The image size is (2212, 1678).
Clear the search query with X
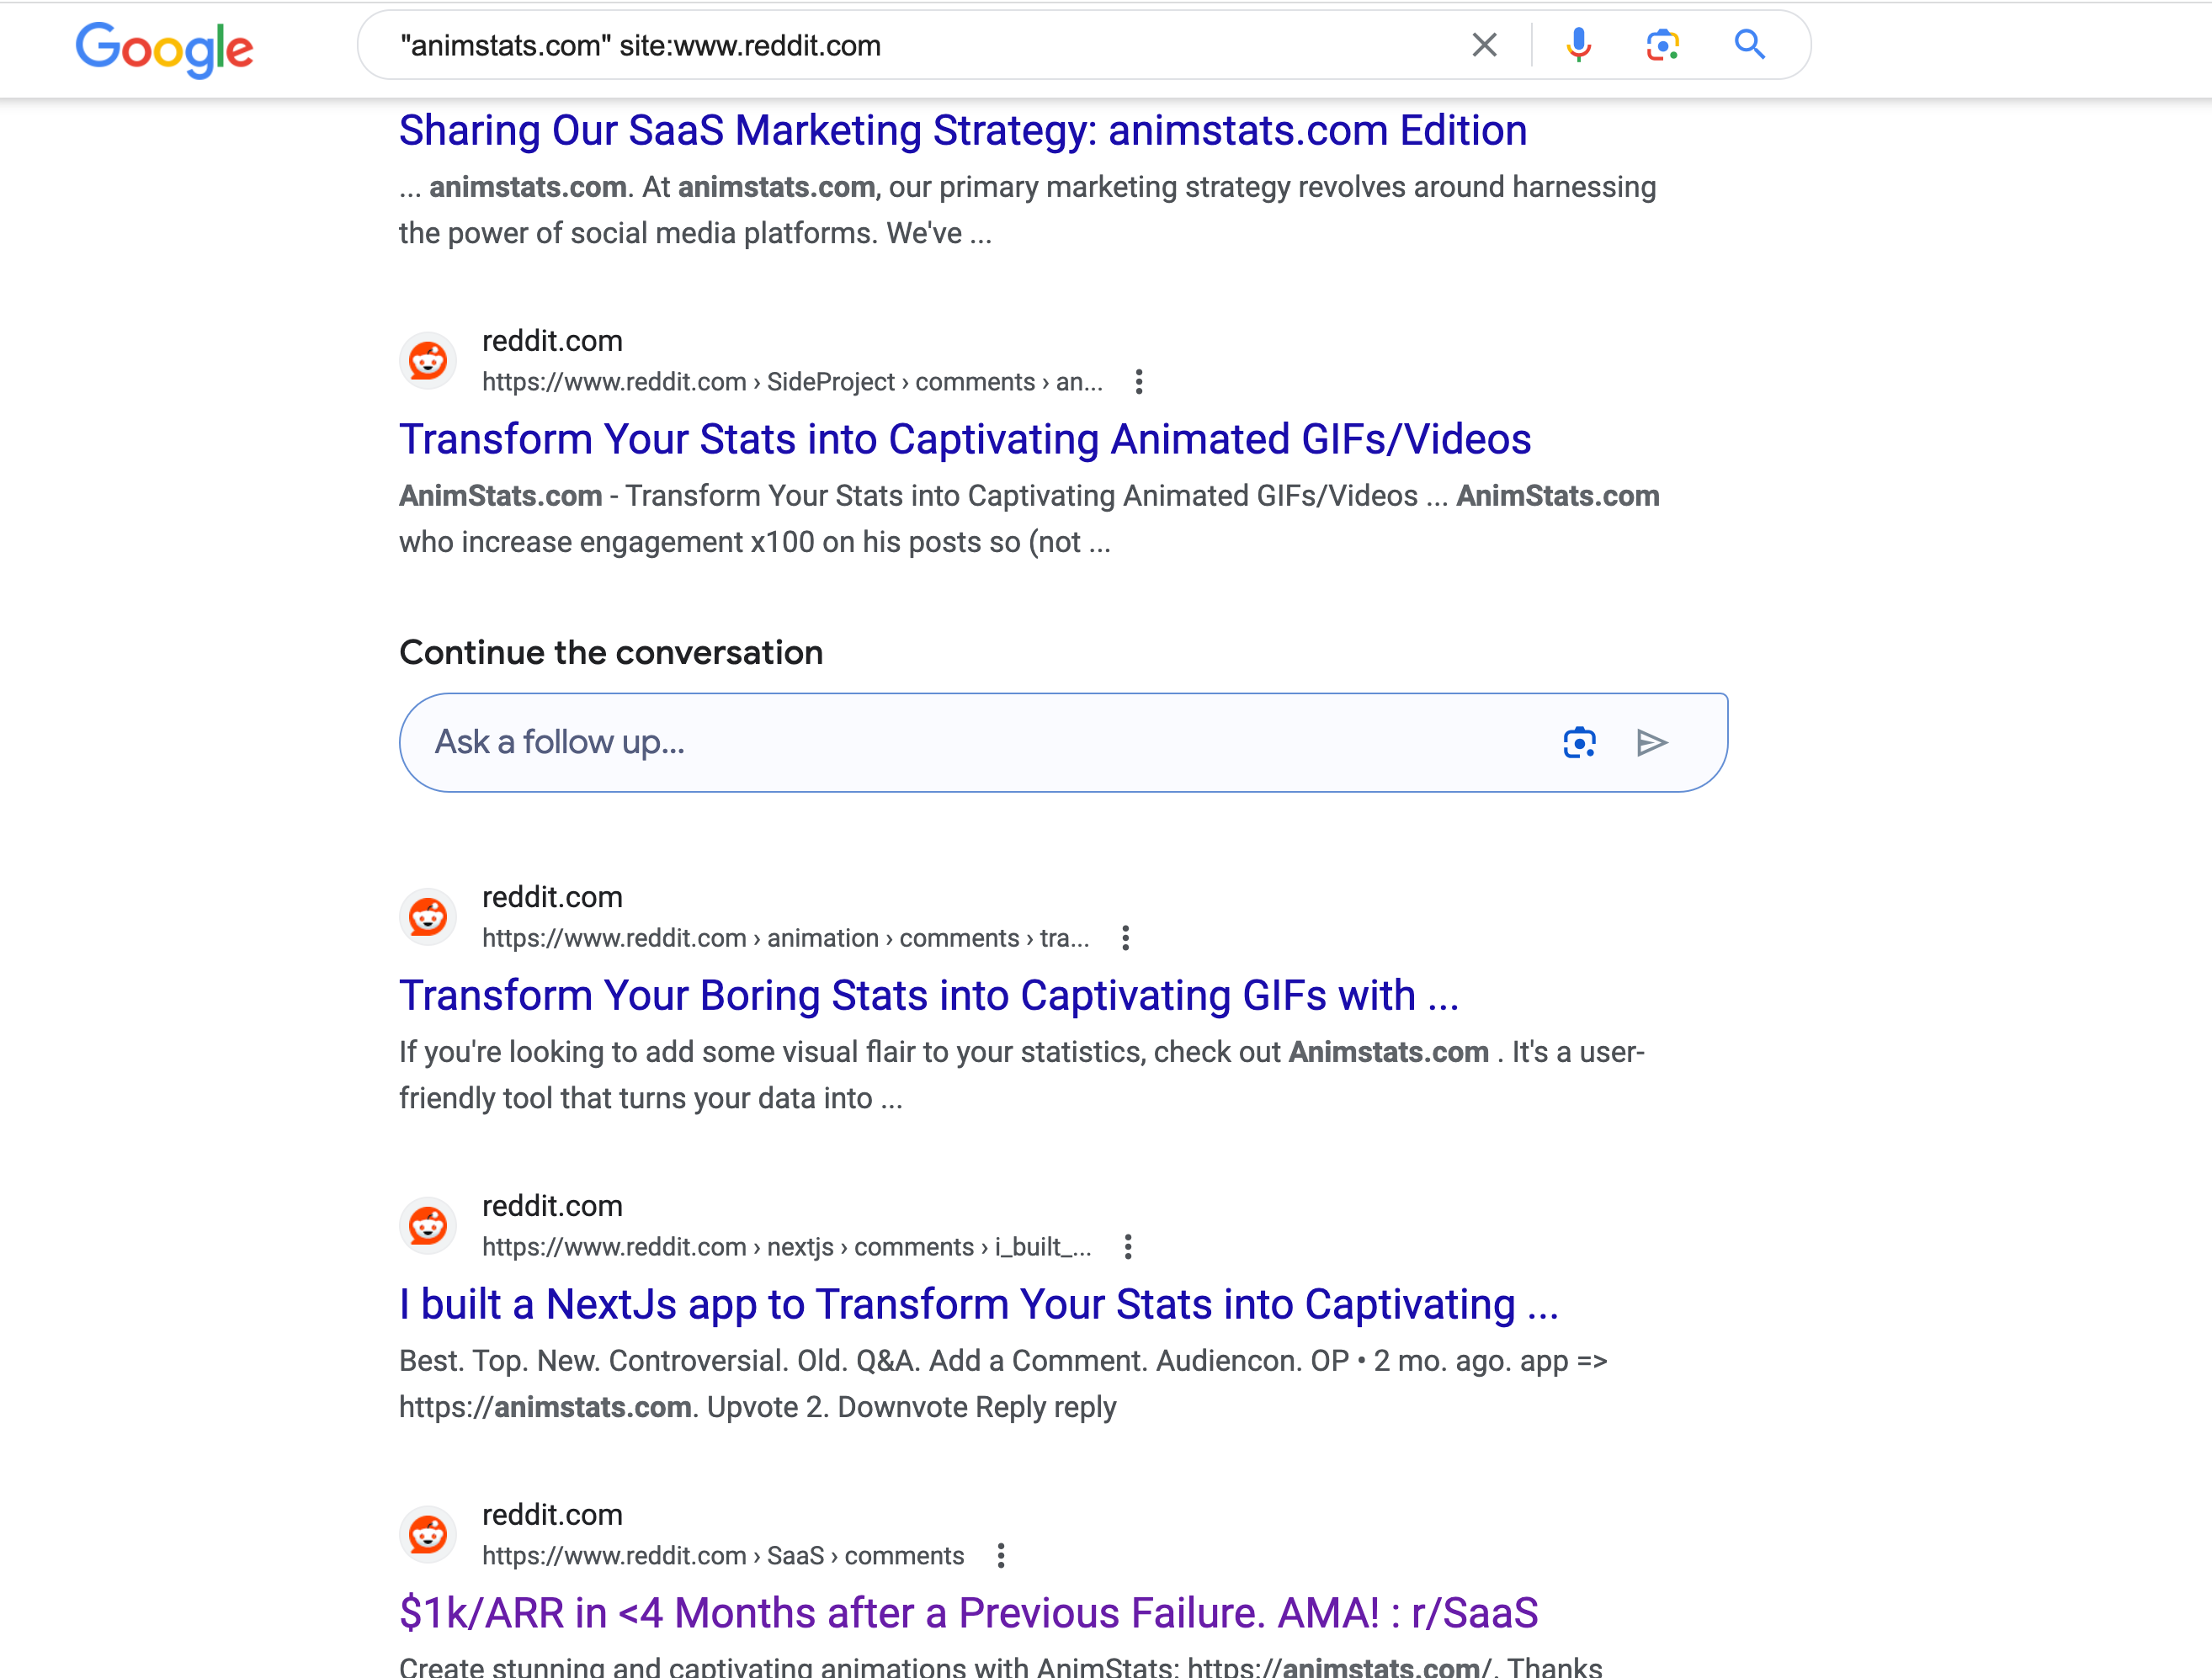(x=1484, y=45)
